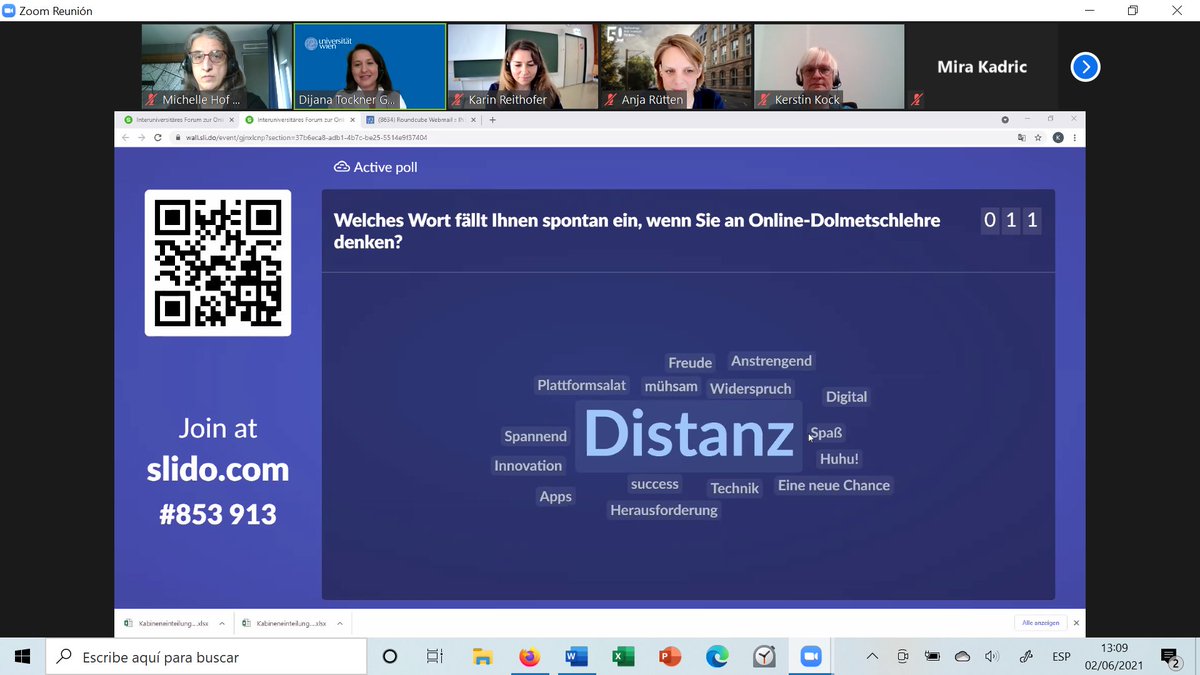Open Microsoft Edge from the taskbar
Image resolution: width=1200 pixels, height=675 pixels.
(717, 657)
